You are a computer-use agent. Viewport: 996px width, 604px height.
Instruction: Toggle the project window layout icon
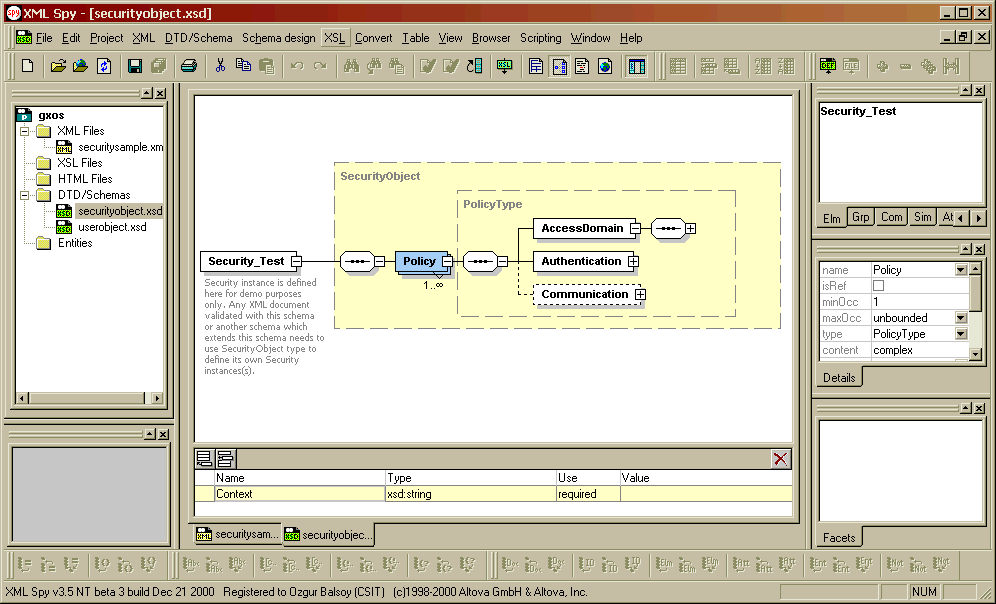coord(636,66)
